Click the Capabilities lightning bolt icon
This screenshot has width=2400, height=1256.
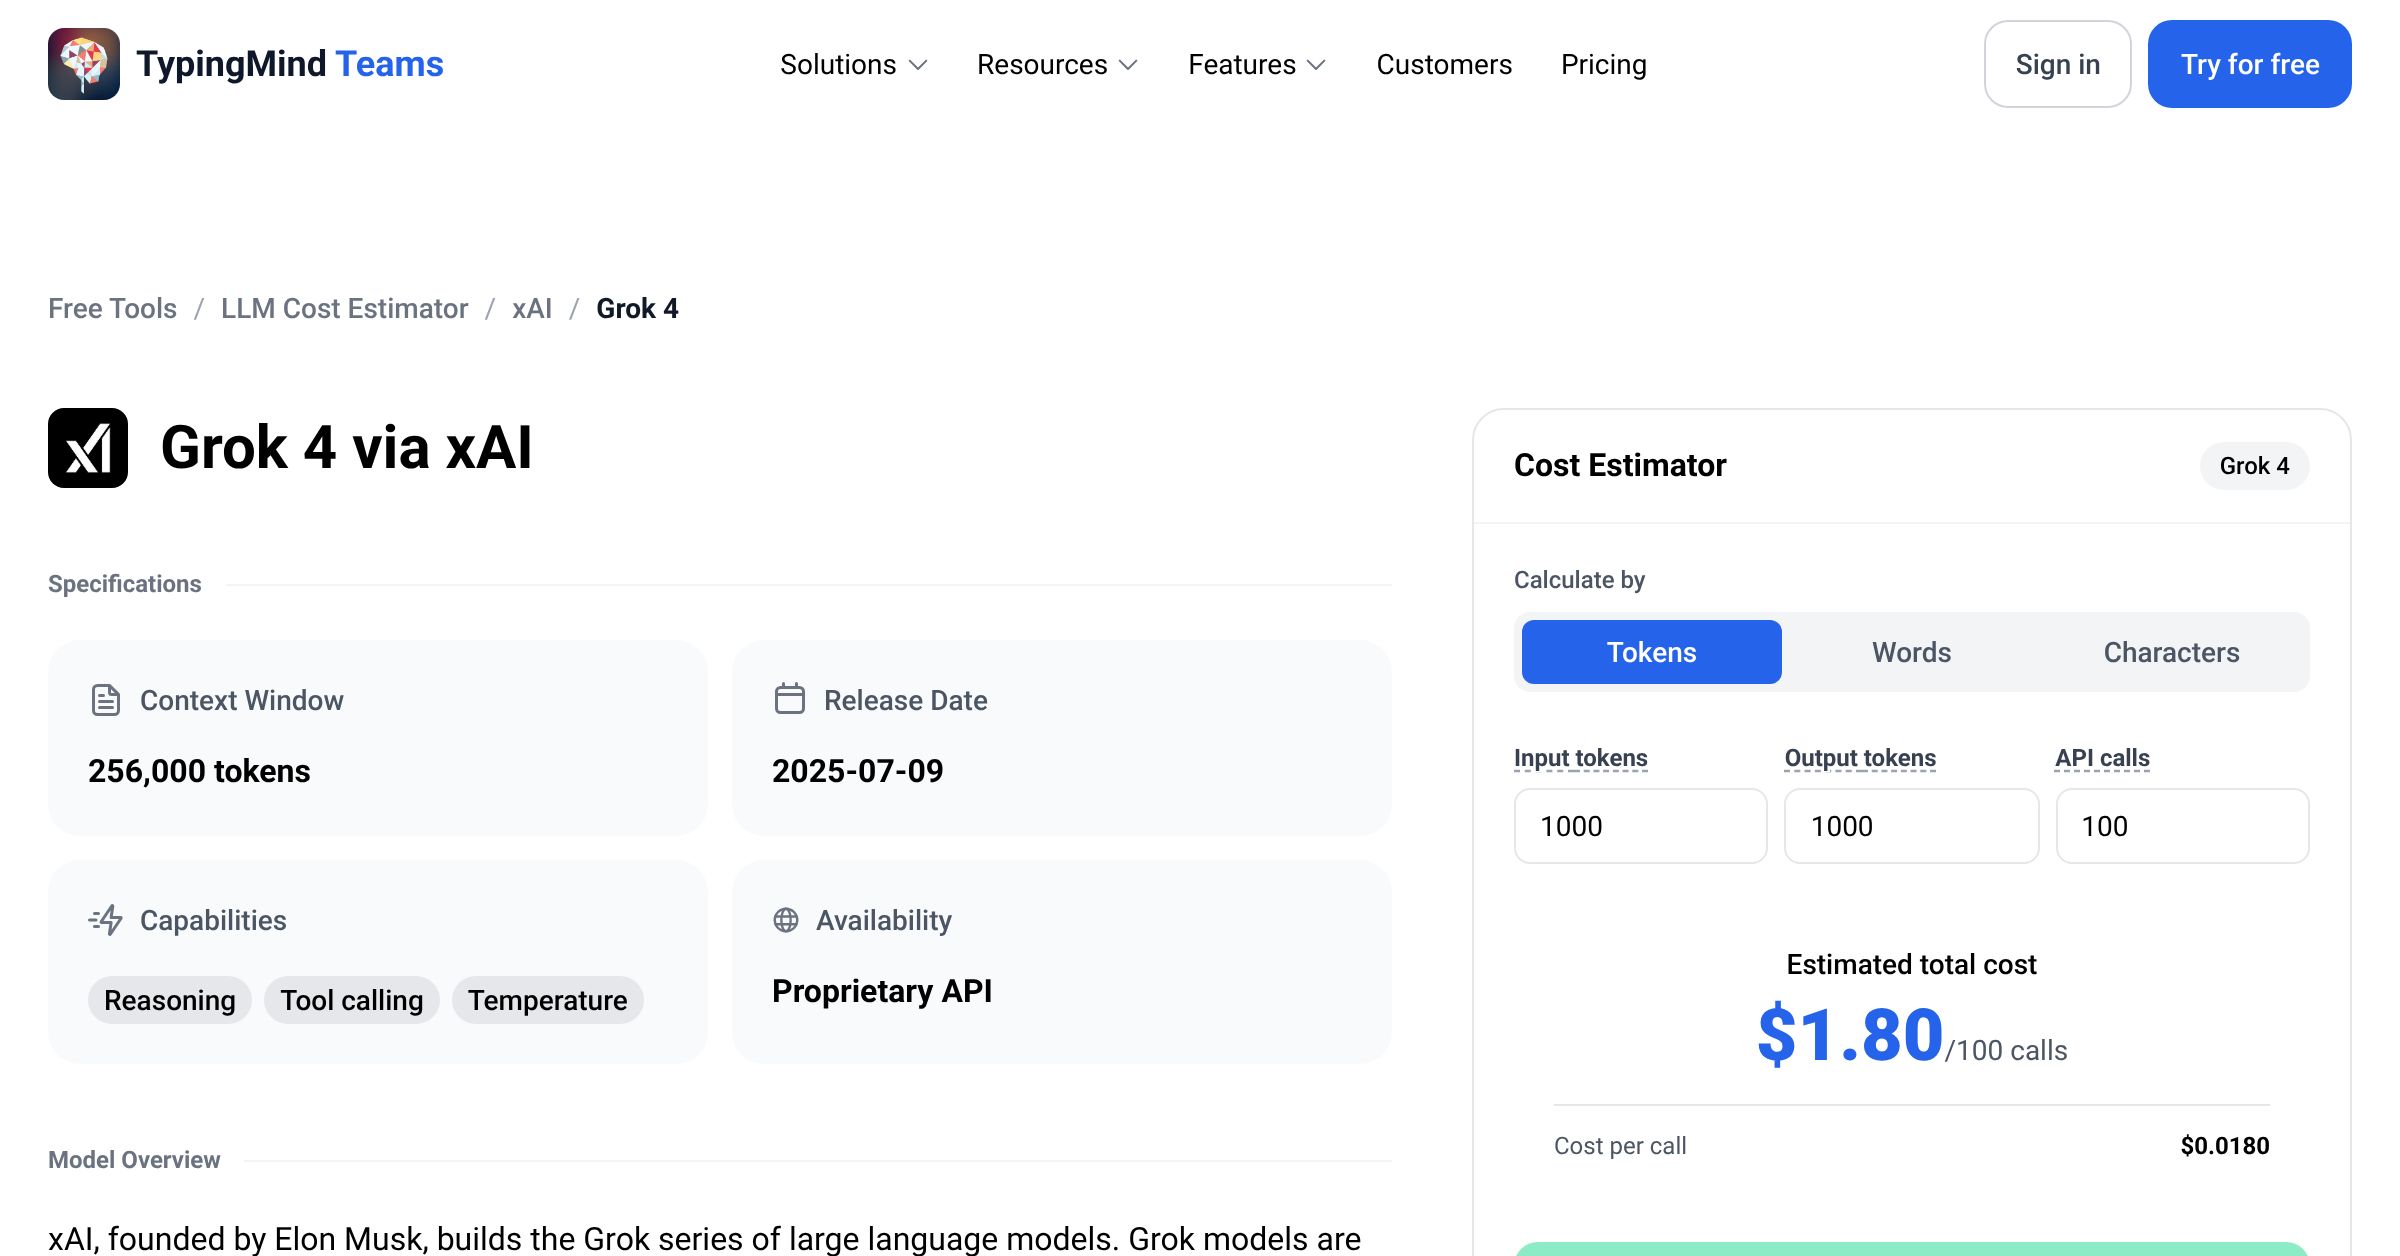(105, 920)
